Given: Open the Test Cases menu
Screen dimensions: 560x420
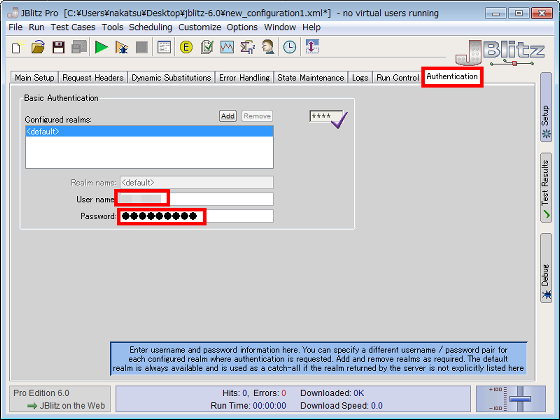Looking at the screenshot, I should click(73, 27).
